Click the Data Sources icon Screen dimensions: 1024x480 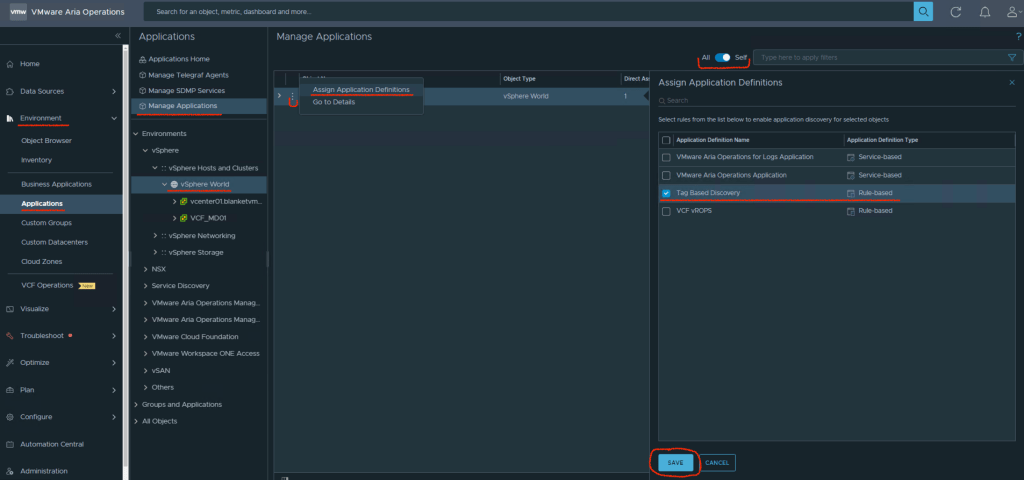click(x=10, y=91)
